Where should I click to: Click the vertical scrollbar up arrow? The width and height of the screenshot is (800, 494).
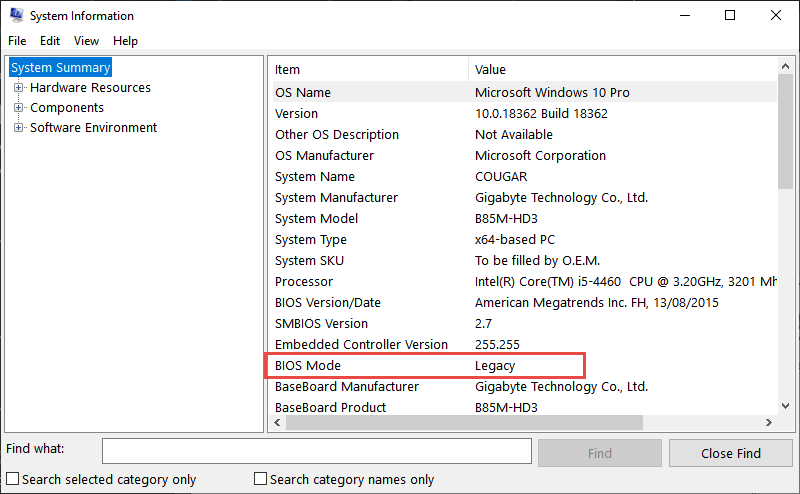coord(786,66)
